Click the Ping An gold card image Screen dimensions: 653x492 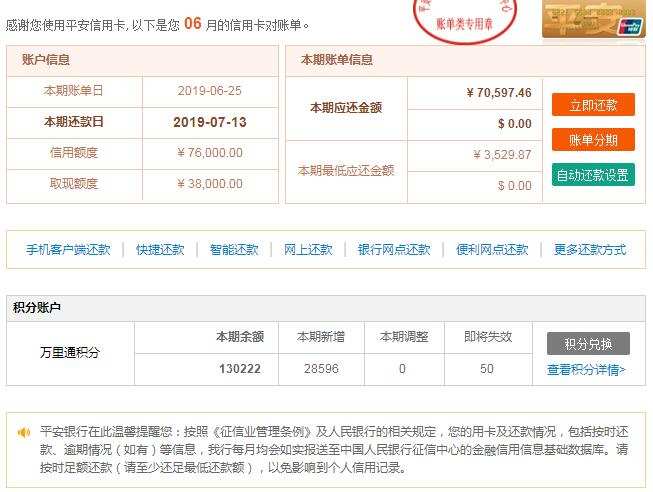coord(593,19)
